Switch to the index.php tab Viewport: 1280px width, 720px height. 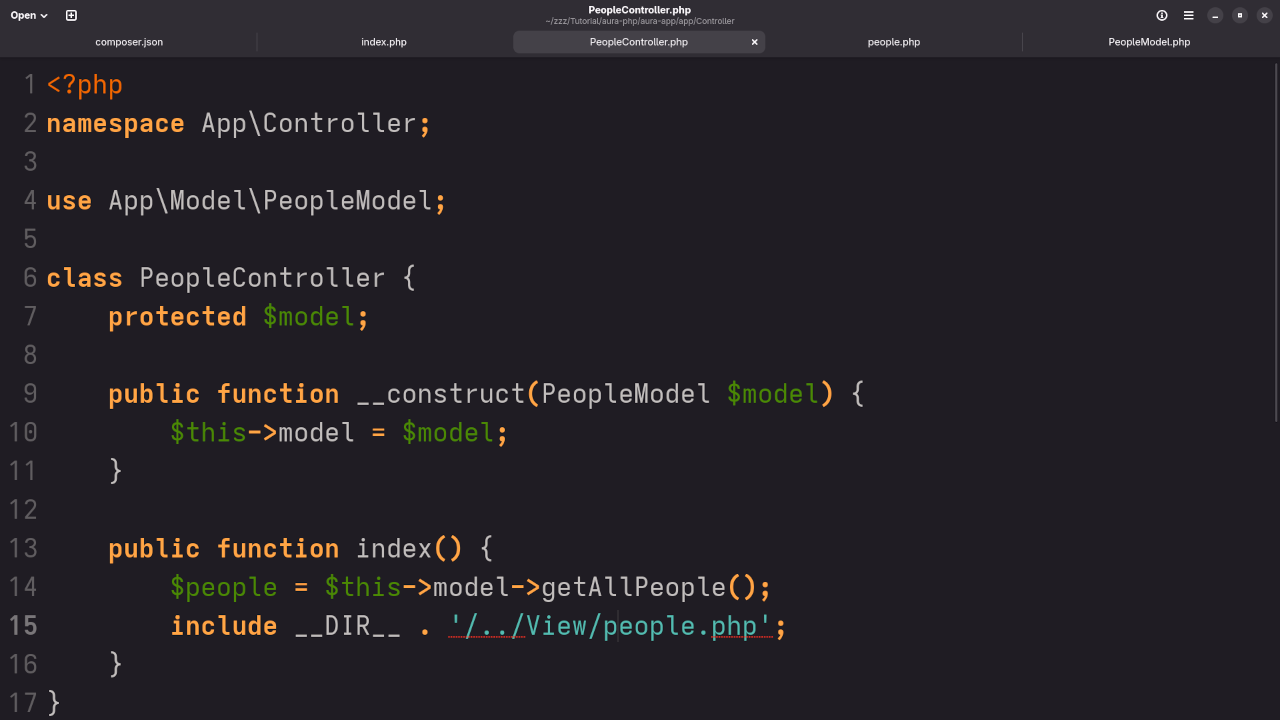(x=384, y=42)
